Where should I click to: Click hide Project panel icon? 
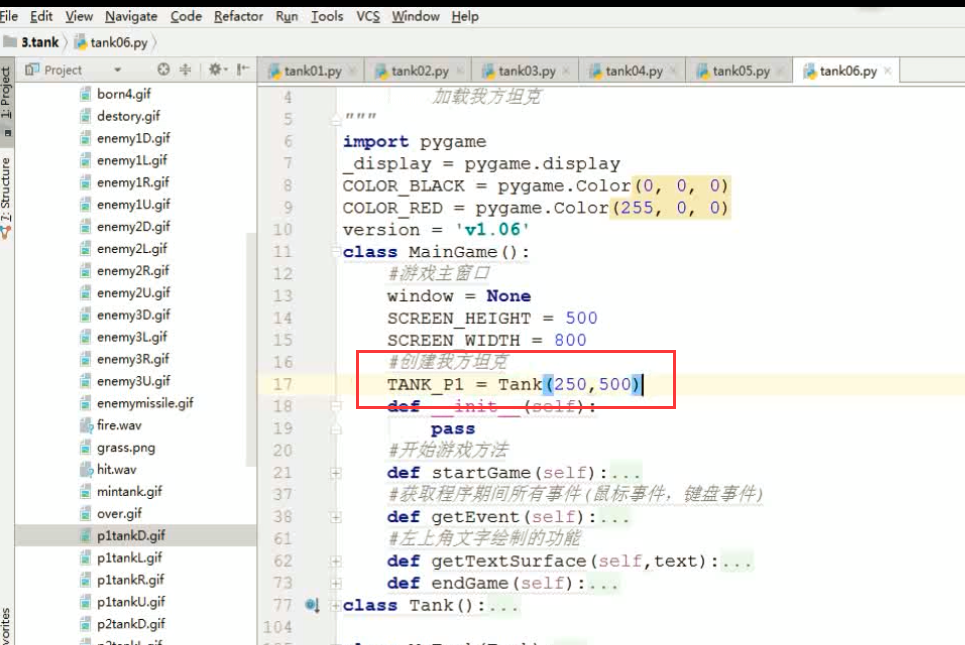click(243, 70)
